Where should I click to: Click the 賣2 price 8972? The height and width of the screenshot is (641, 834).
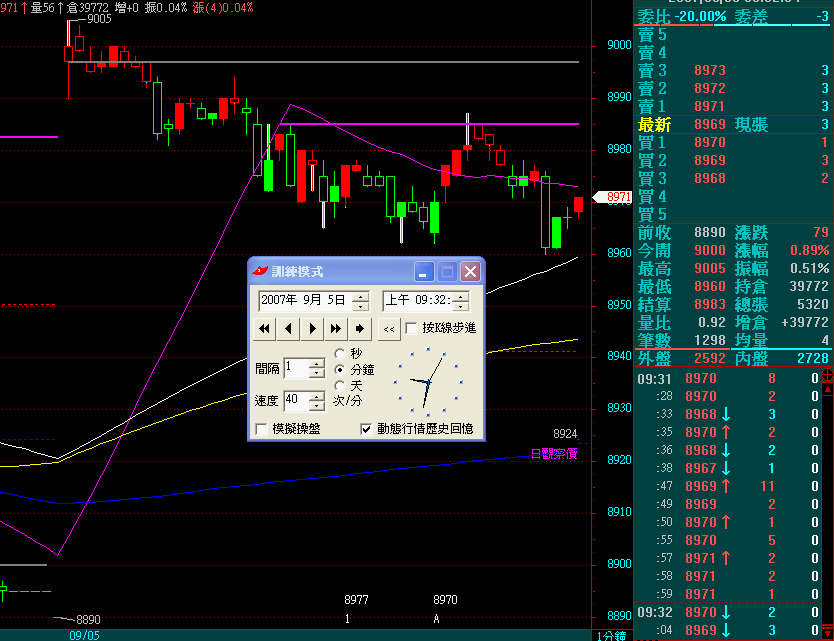click(x=710, y=88)
